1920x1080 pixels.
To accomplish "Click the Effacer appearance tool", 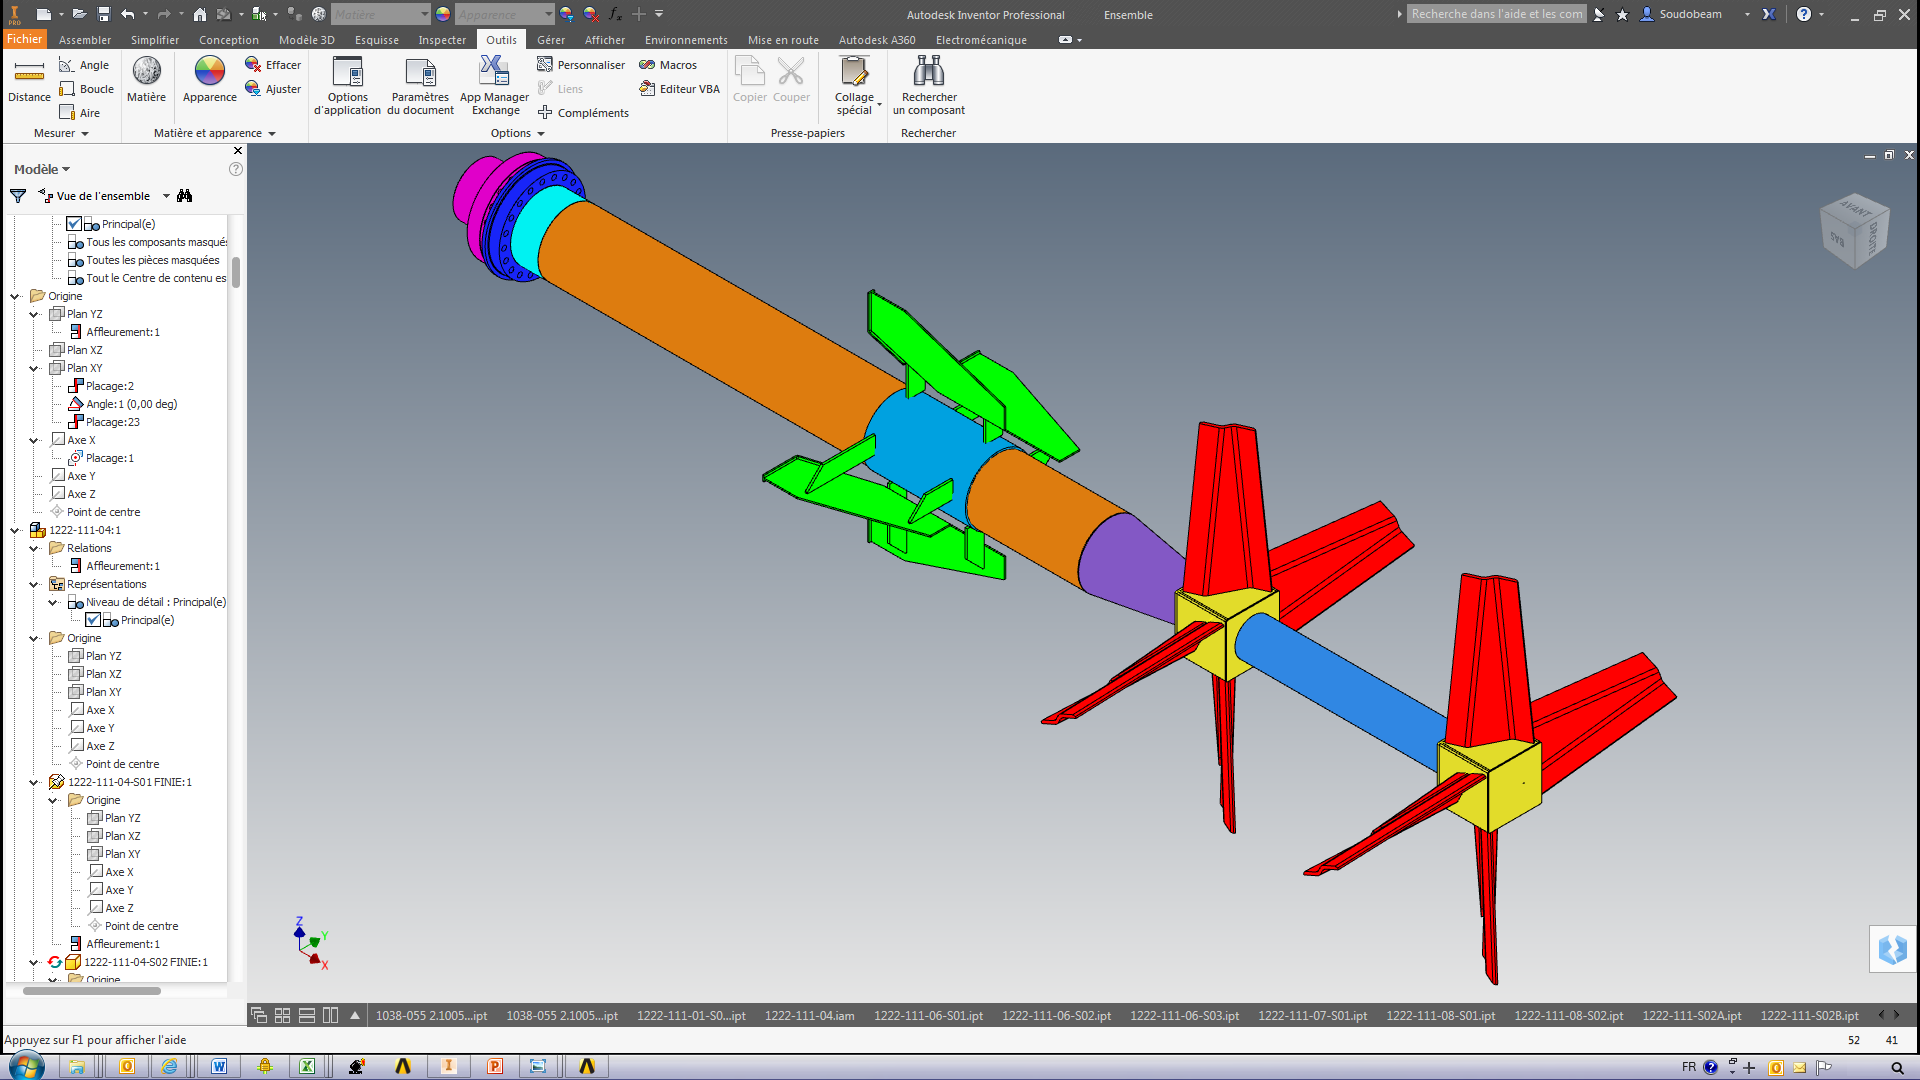I will [273, 65].
